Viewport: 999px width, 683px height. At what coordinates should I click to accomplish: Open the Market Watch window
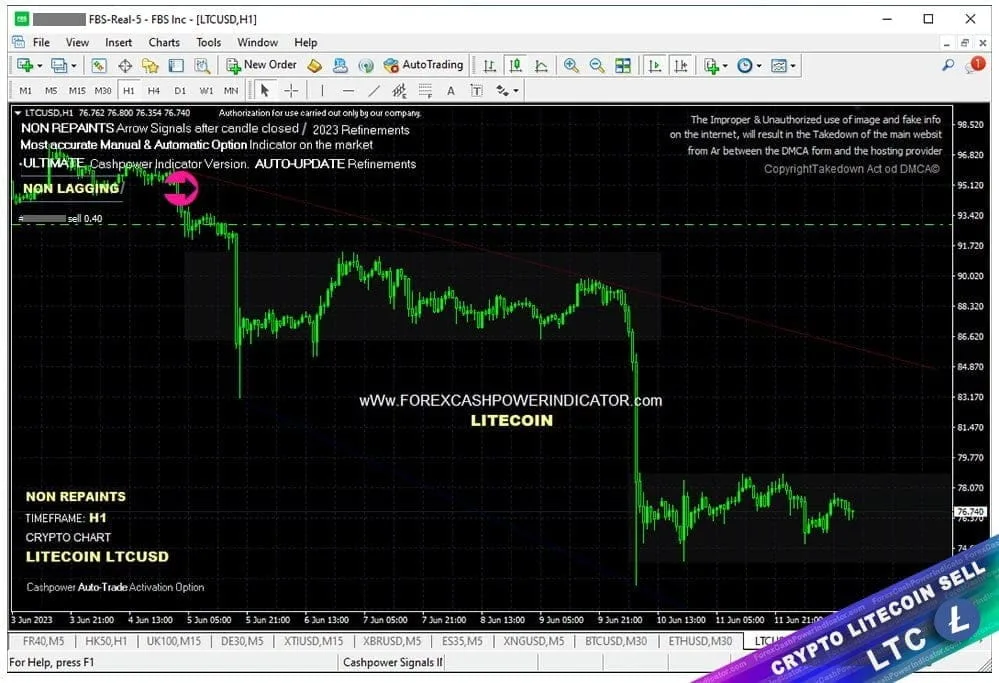pyautogui.click(x=99, y=65)
